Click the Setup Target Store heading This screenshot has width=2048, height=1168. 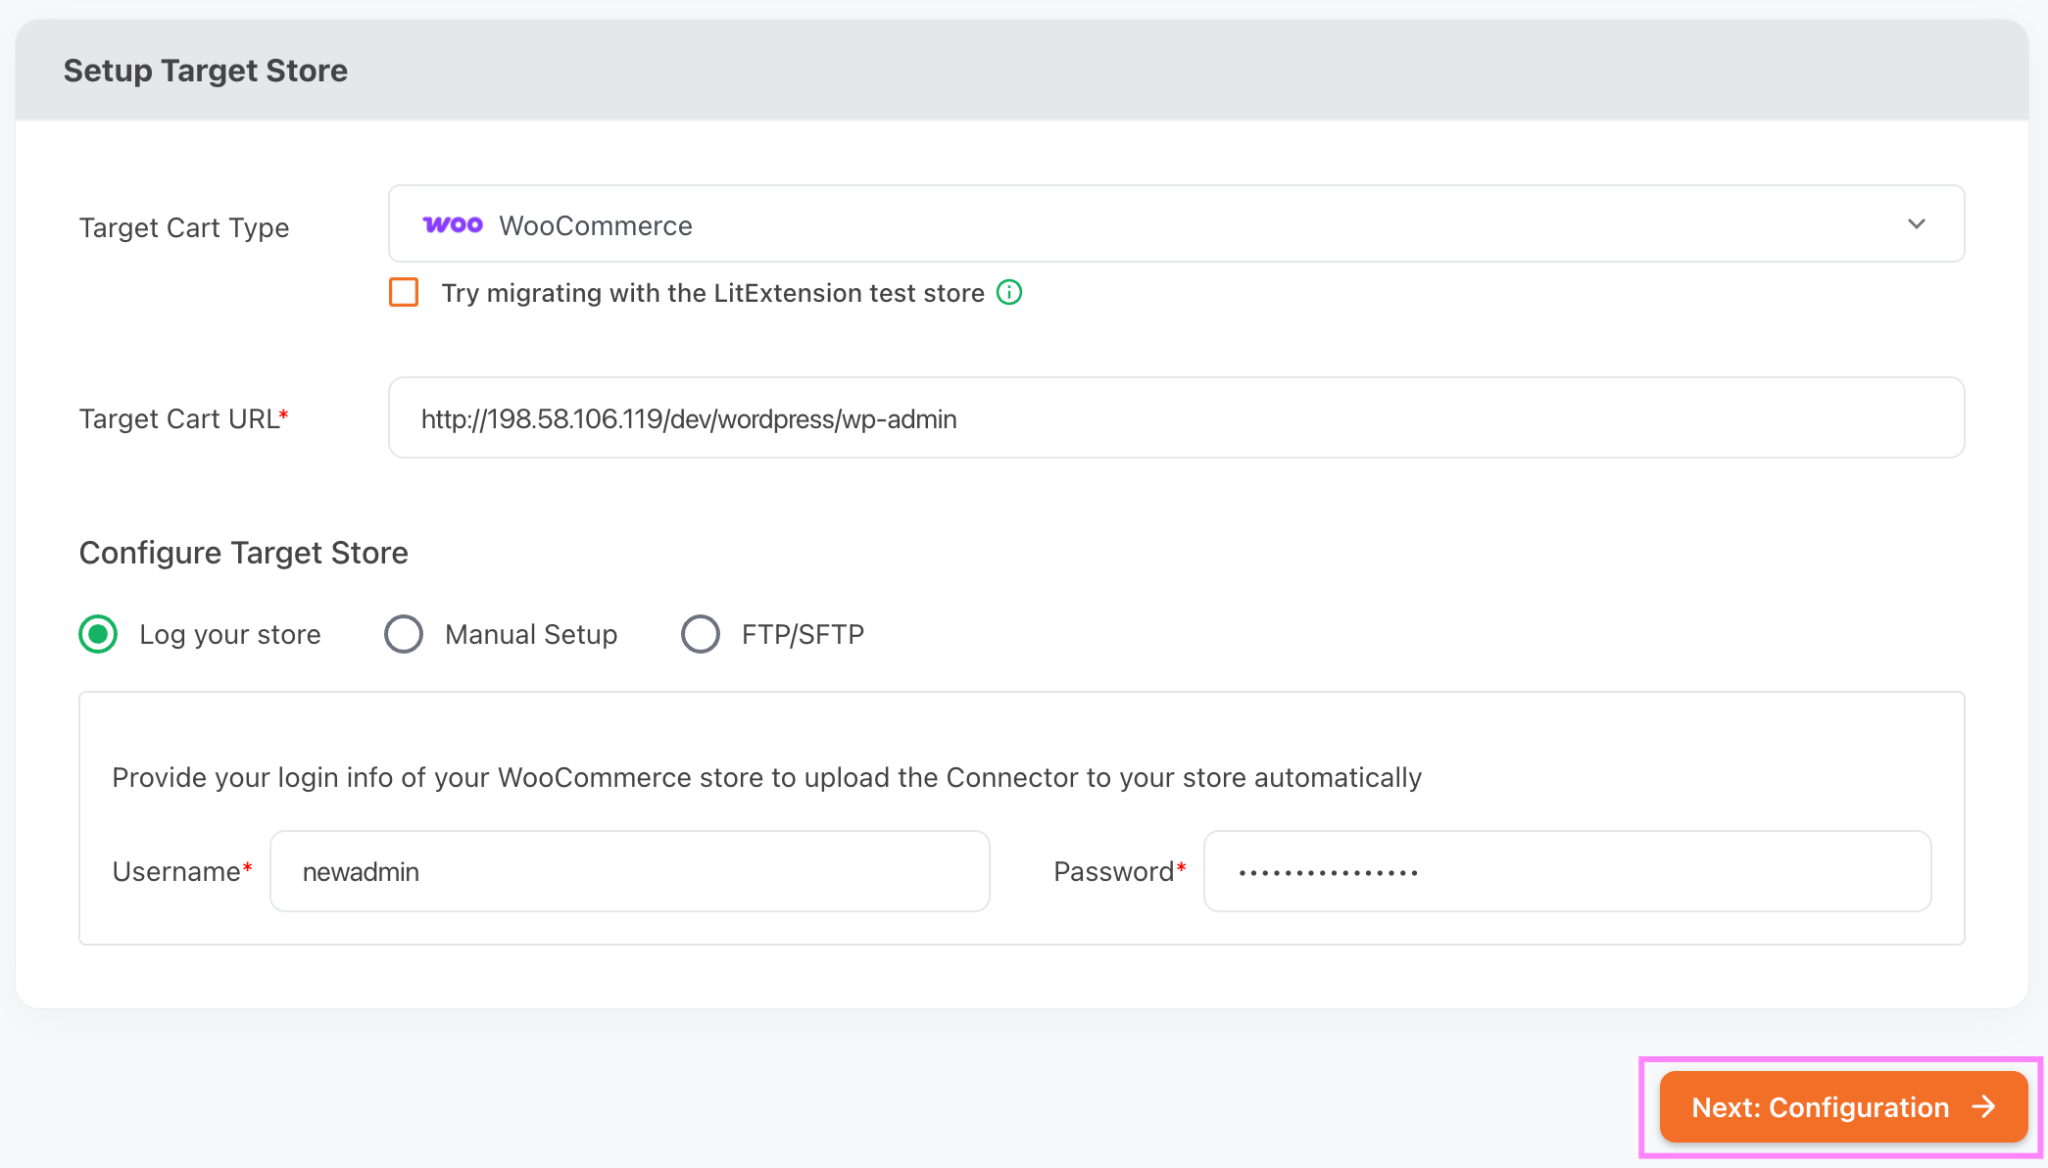206,71
